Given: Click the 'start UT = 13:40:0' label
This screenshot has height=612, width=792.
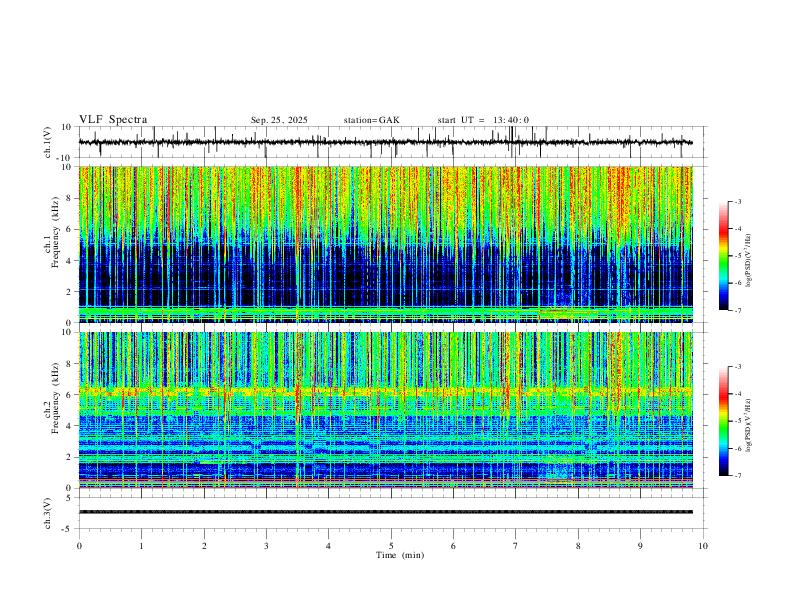Looking at the screenshot, I should coord(483,120).
